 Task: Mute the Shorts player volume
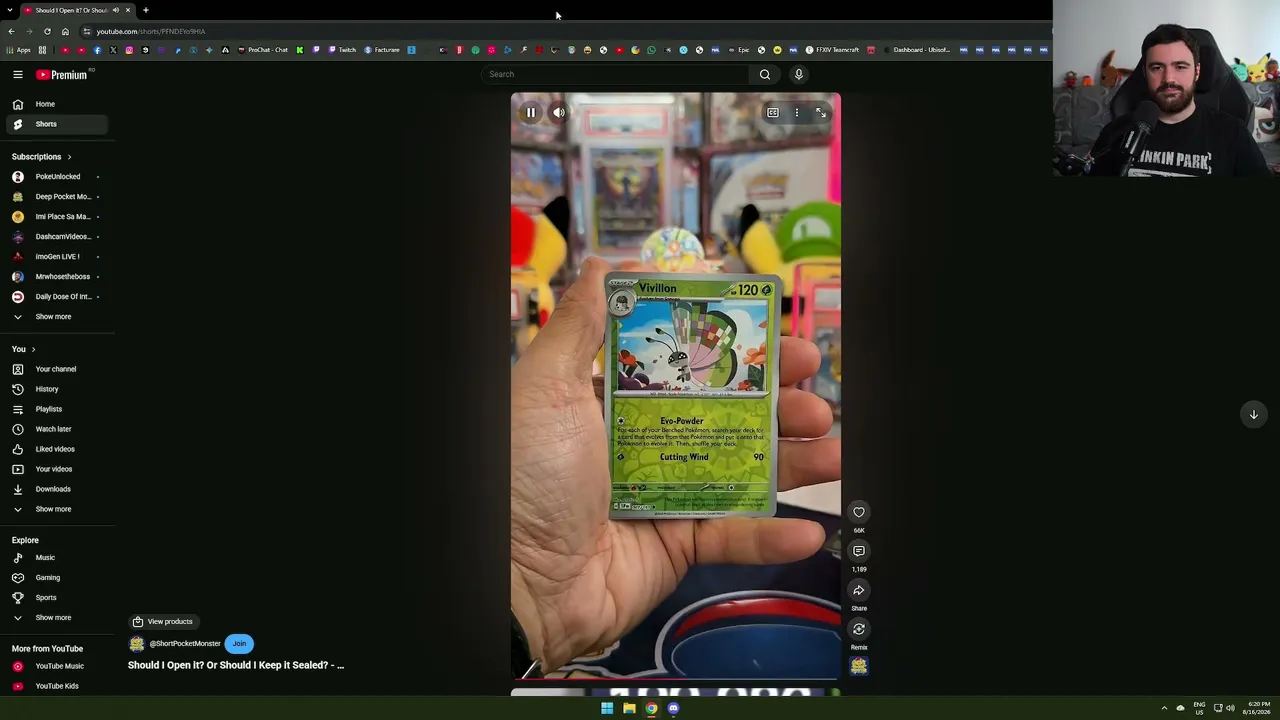pos(559,113)
